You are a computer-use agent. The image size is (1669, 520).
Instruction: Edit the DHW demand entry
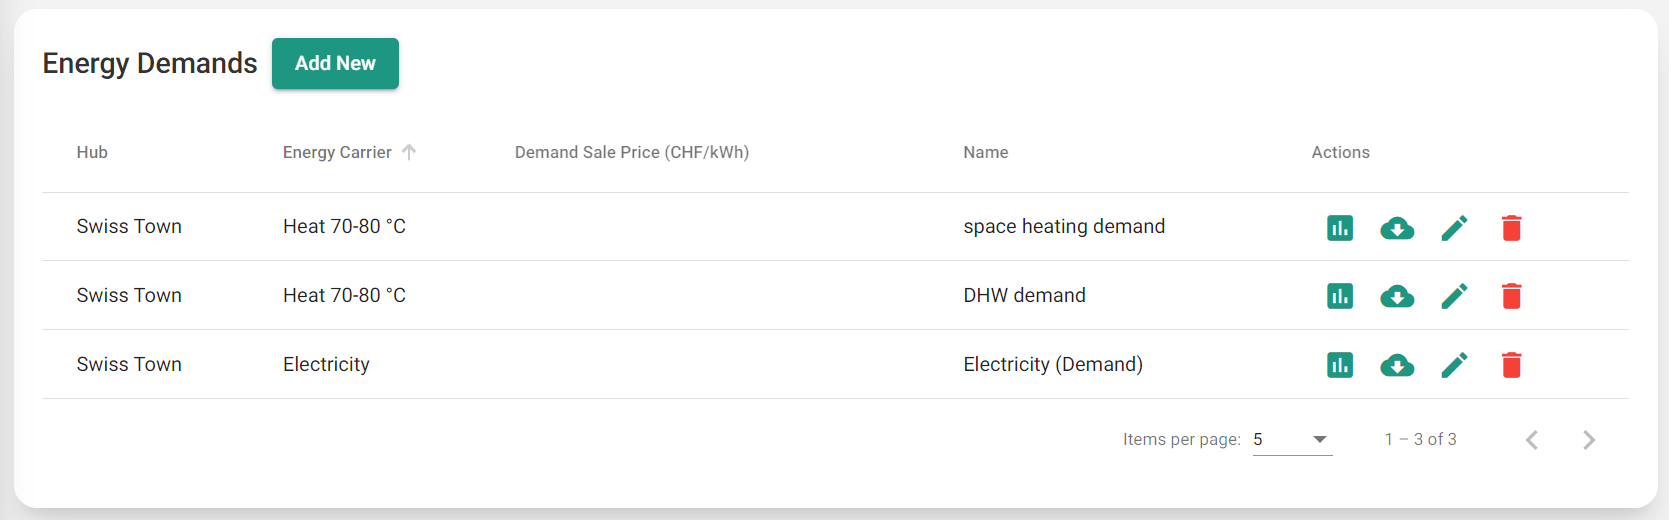pos(1454,296)
